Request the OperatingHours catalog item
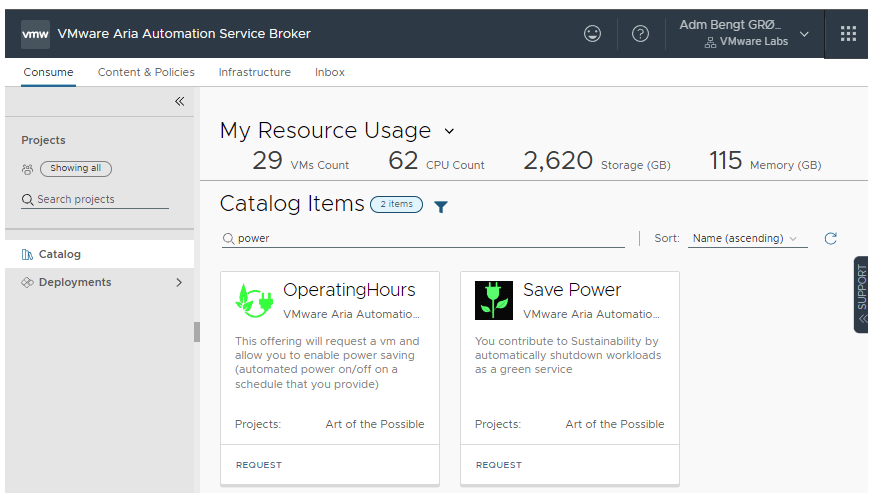 tap(259, 465)
